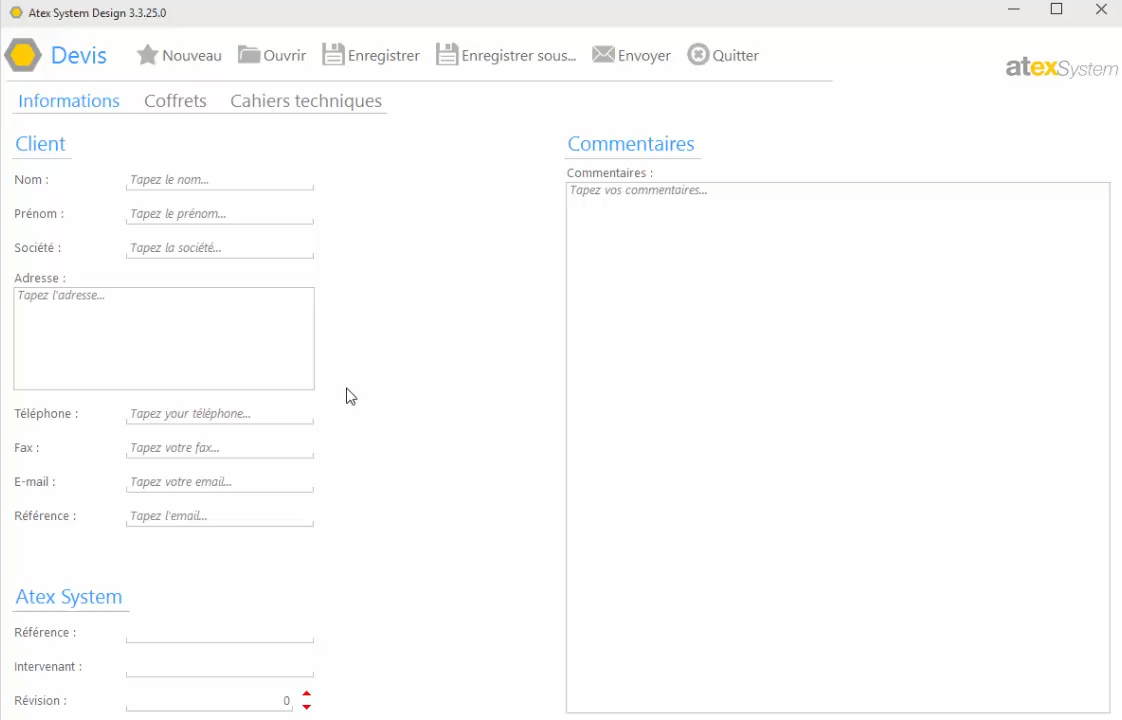Click the atexSystem brand logo
The height and width of the screenshot is (720, 1122).
(x=1061, y=68)
